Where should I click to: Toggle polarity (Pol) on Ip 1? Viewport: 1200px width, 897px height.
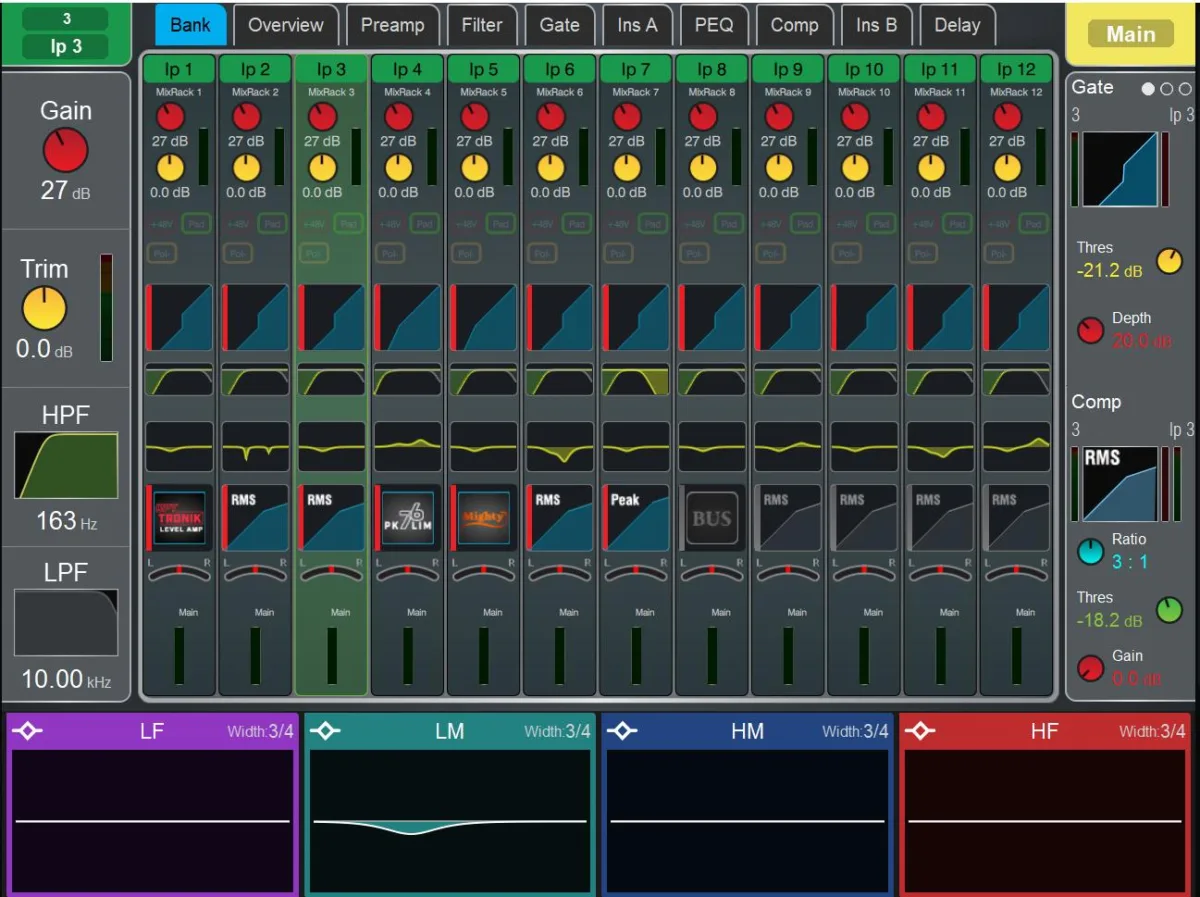tap(161, 254)
